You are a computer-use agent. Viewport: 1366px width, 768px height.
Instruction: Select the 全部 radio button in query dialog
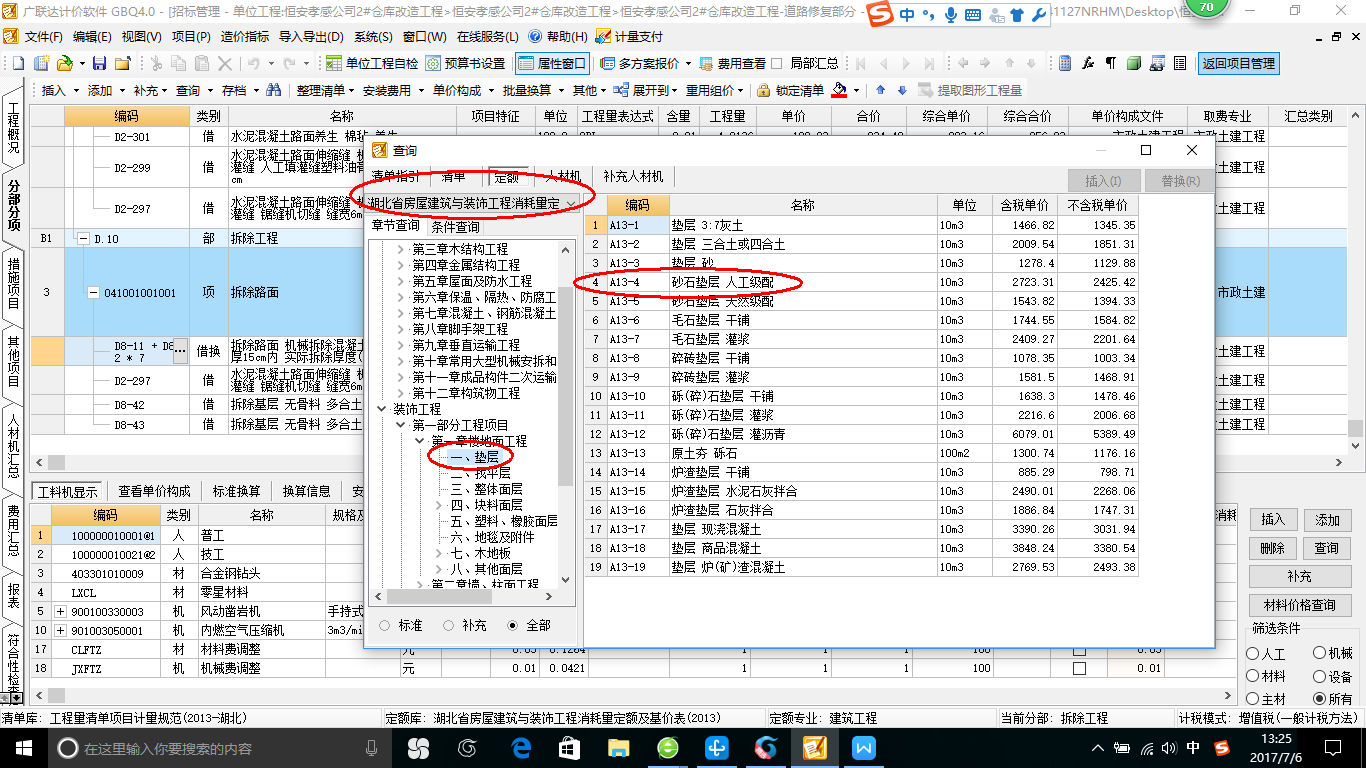(x=513, y=625)
